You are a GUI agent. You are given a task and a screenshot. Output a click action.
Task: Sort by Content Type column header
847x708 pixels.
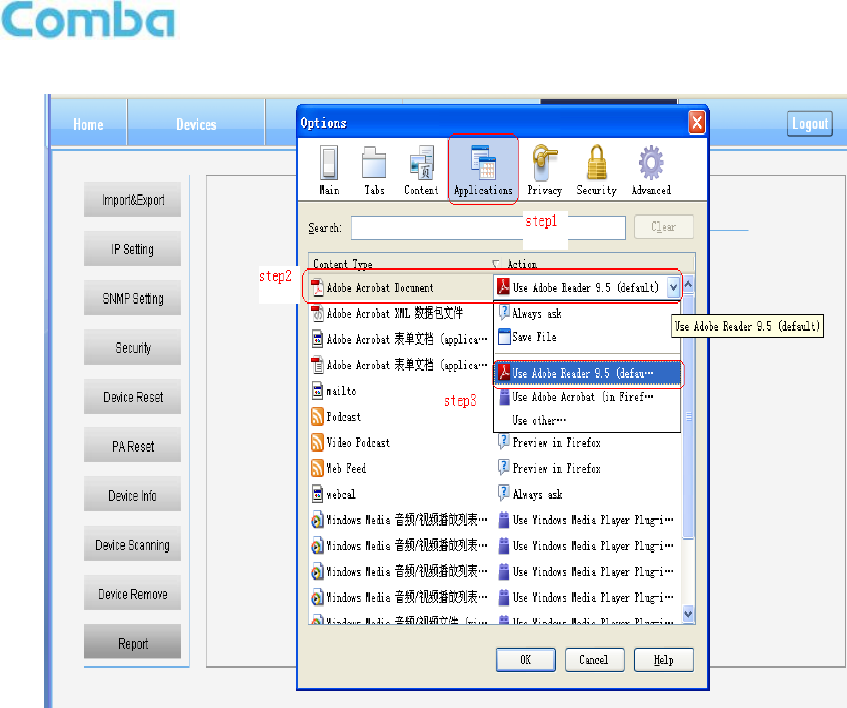(x=399, y=264)
